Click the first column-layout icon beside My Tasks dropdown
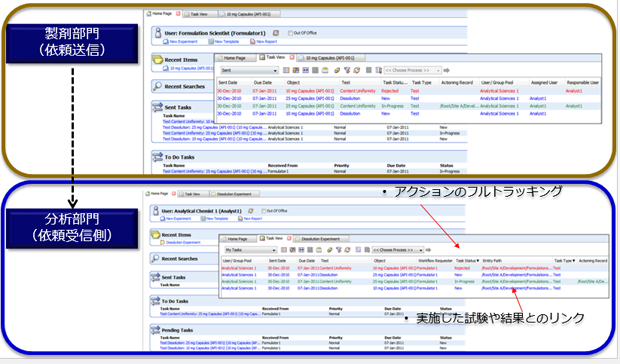This screenshot has width=620, height=364. point(284,250)
